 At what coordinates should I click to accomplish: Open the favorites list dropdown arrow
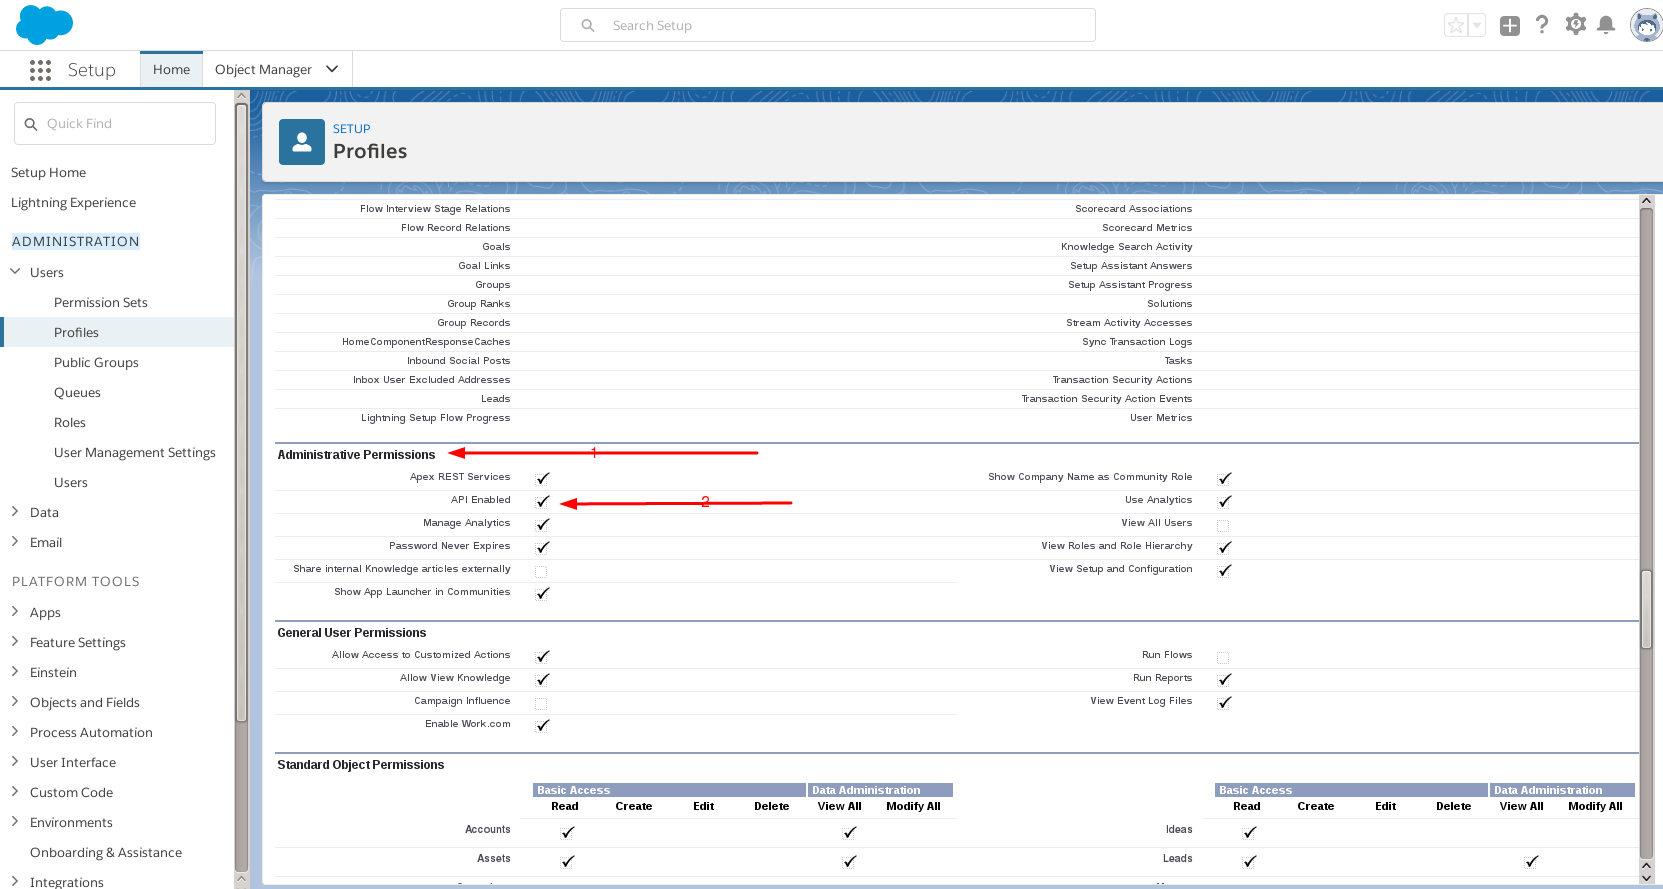[1477, 25]
